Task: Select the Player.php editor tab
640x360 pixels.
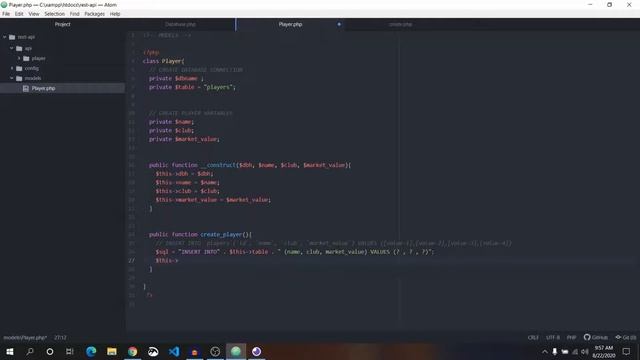Action: point(290,24)
